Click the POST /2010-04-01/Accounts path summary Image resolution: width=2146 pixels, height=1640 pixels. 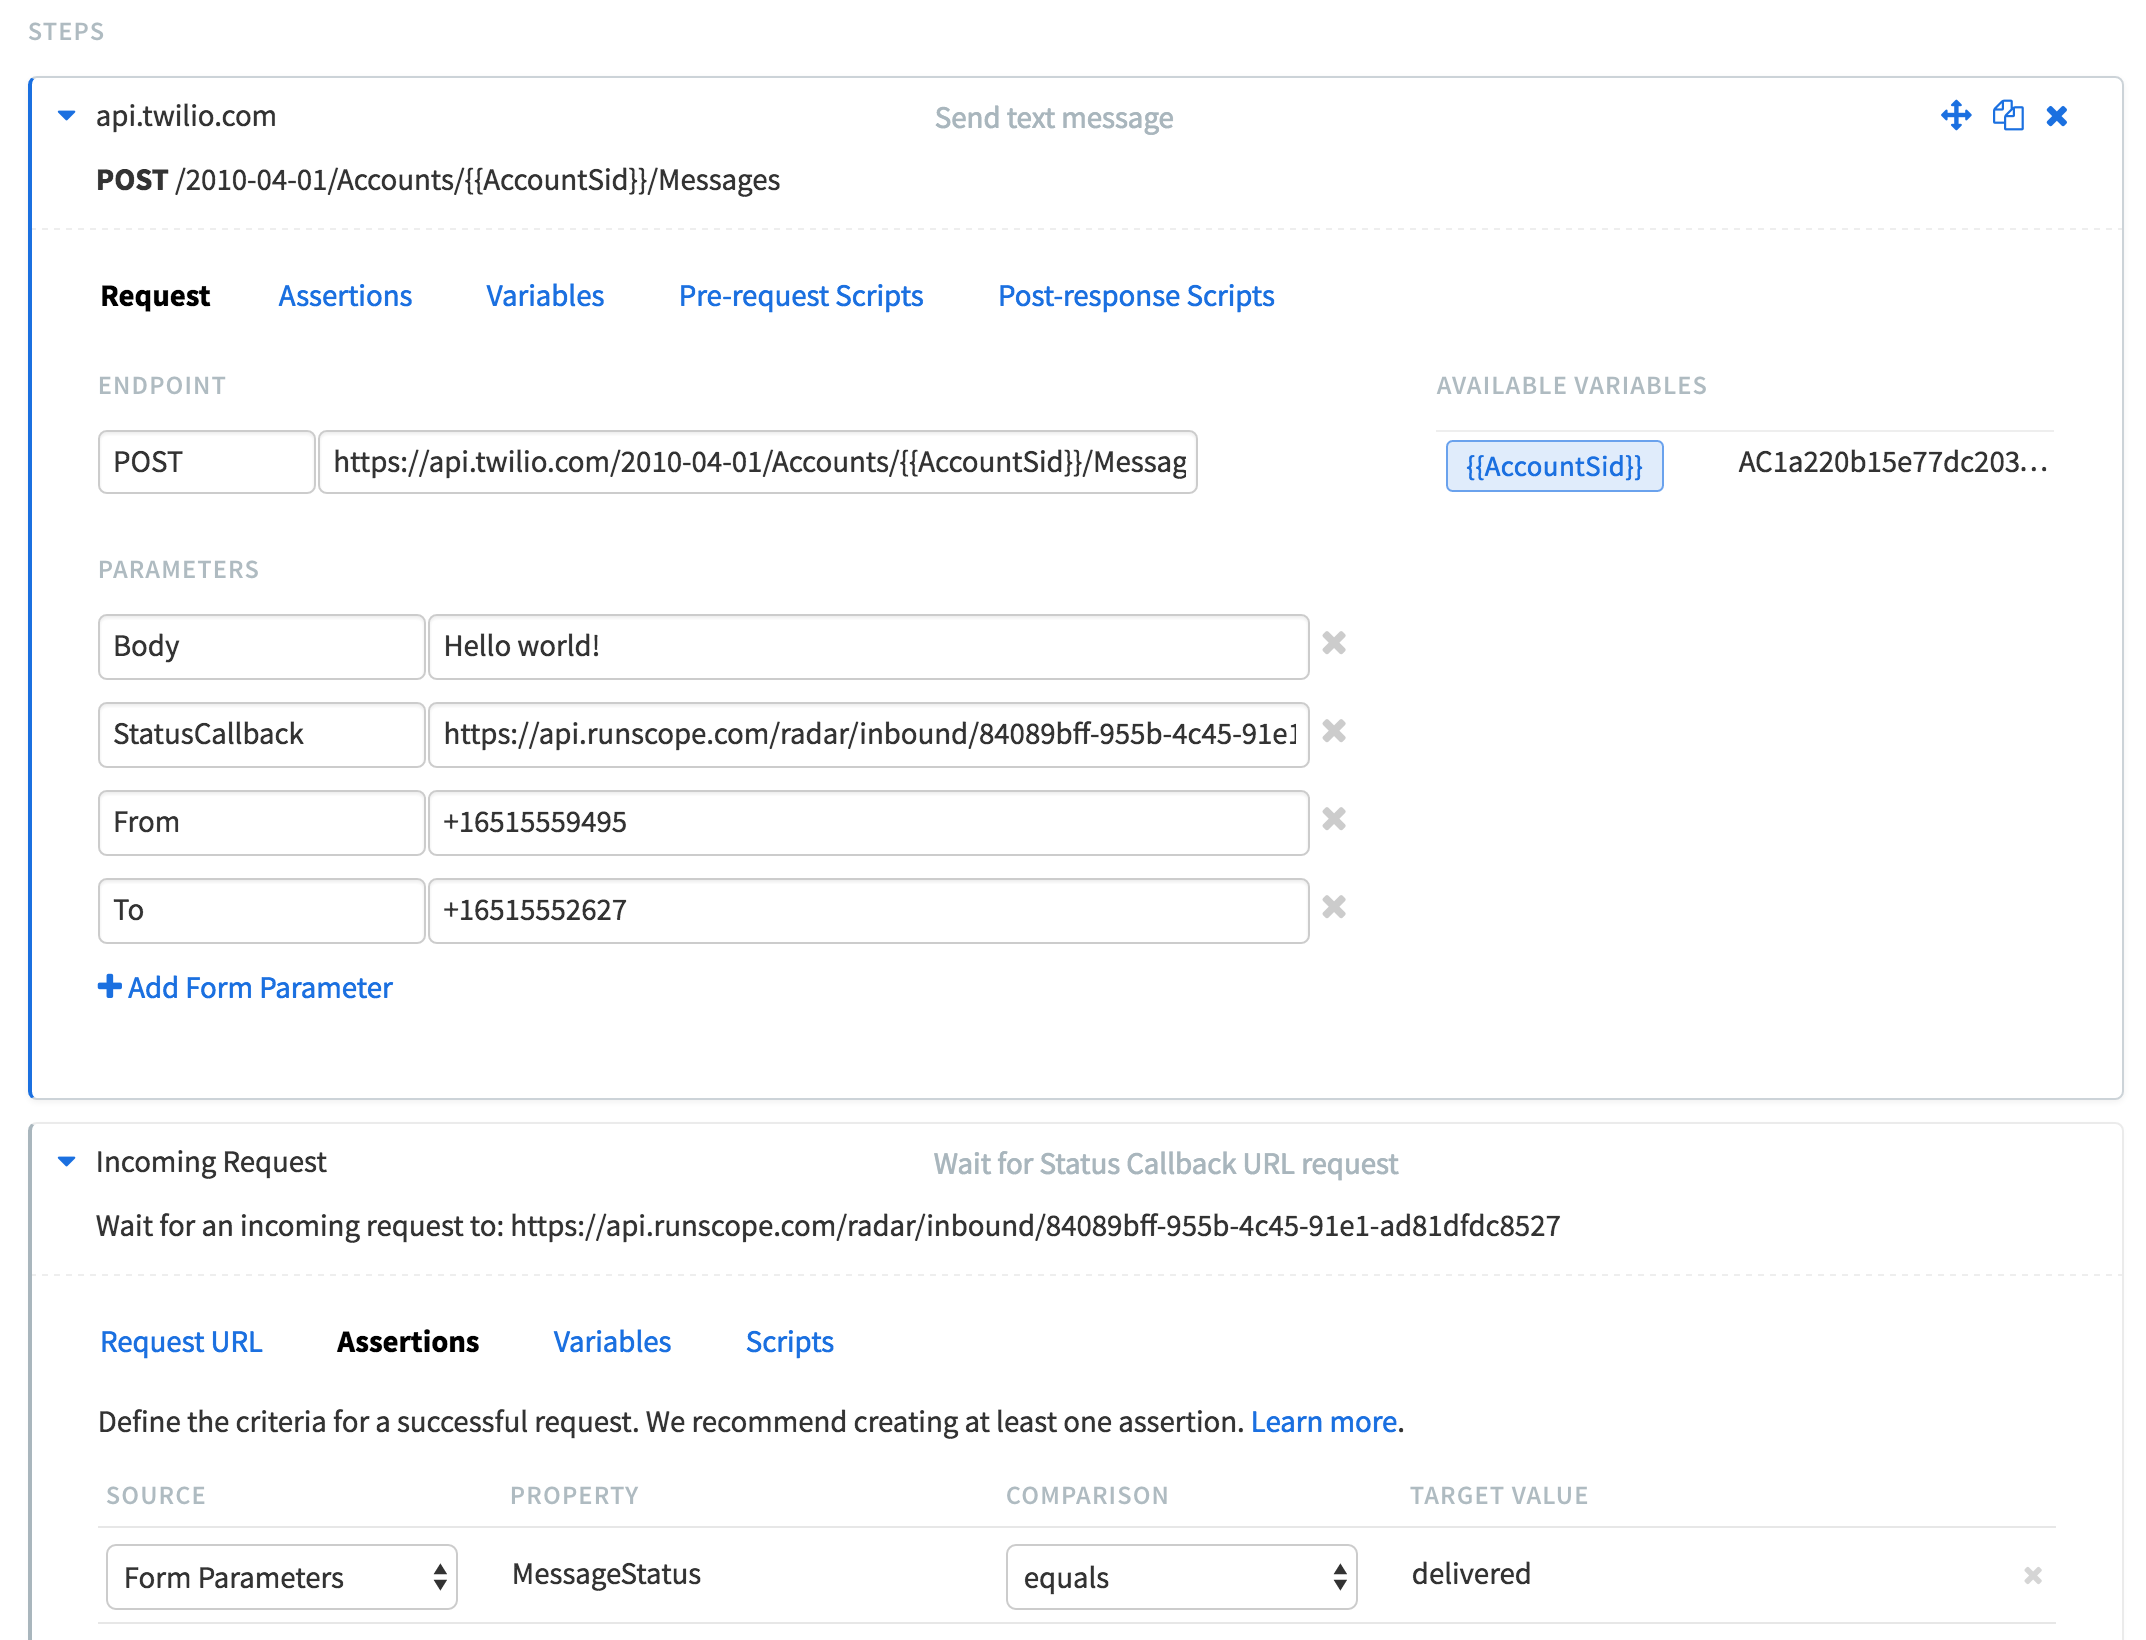pos(438,180)
